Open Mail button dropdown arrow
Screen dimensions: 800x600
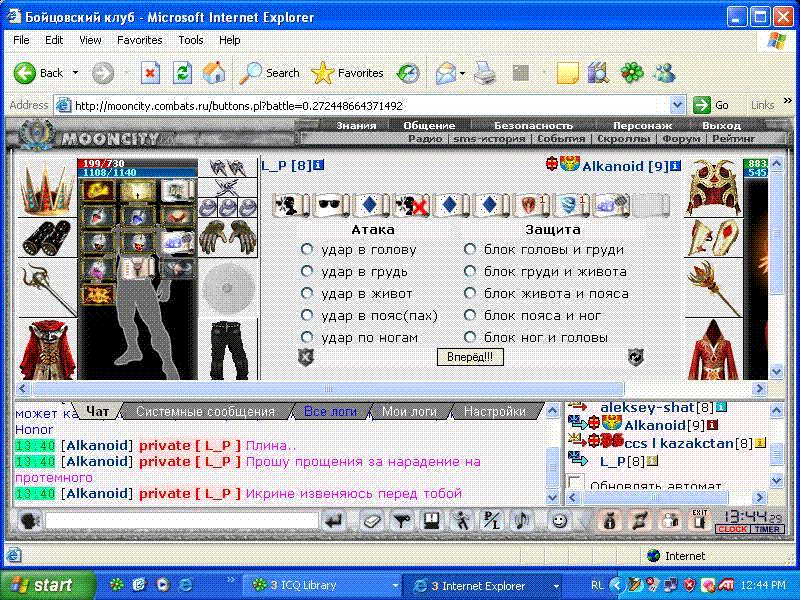tap(462, 73)
